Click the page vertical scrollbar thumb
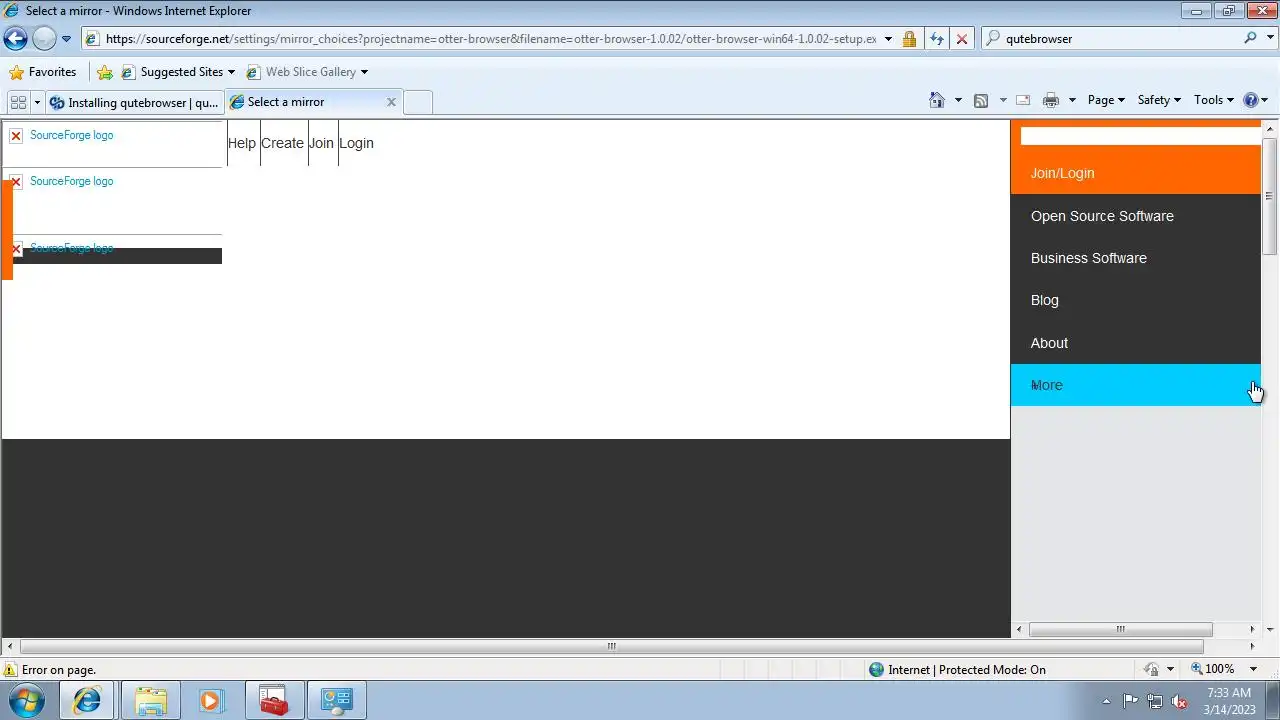Screen dimensions: 1280x720 click(1270, 196)
